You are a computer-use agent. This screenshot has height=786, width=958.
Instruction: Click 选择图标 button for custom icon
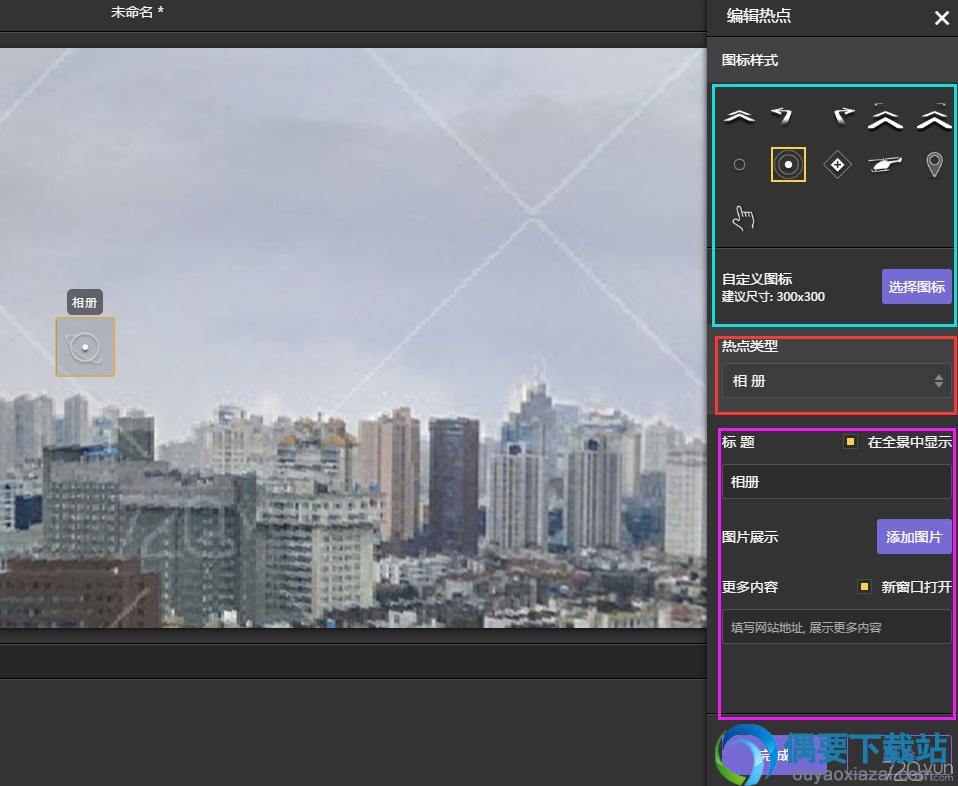click(916, 287)
